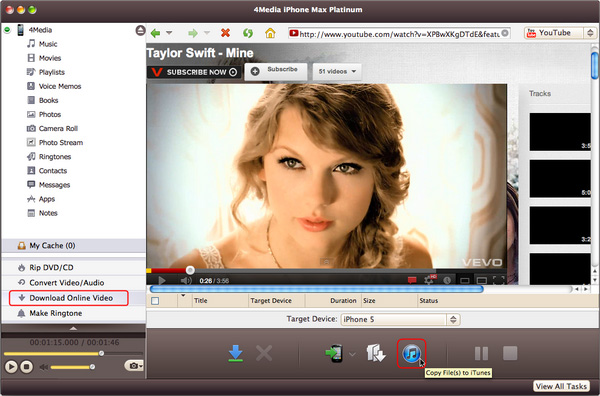600x396 pixels.
Task: Eject the 4Media device
Action: point(140,30)
